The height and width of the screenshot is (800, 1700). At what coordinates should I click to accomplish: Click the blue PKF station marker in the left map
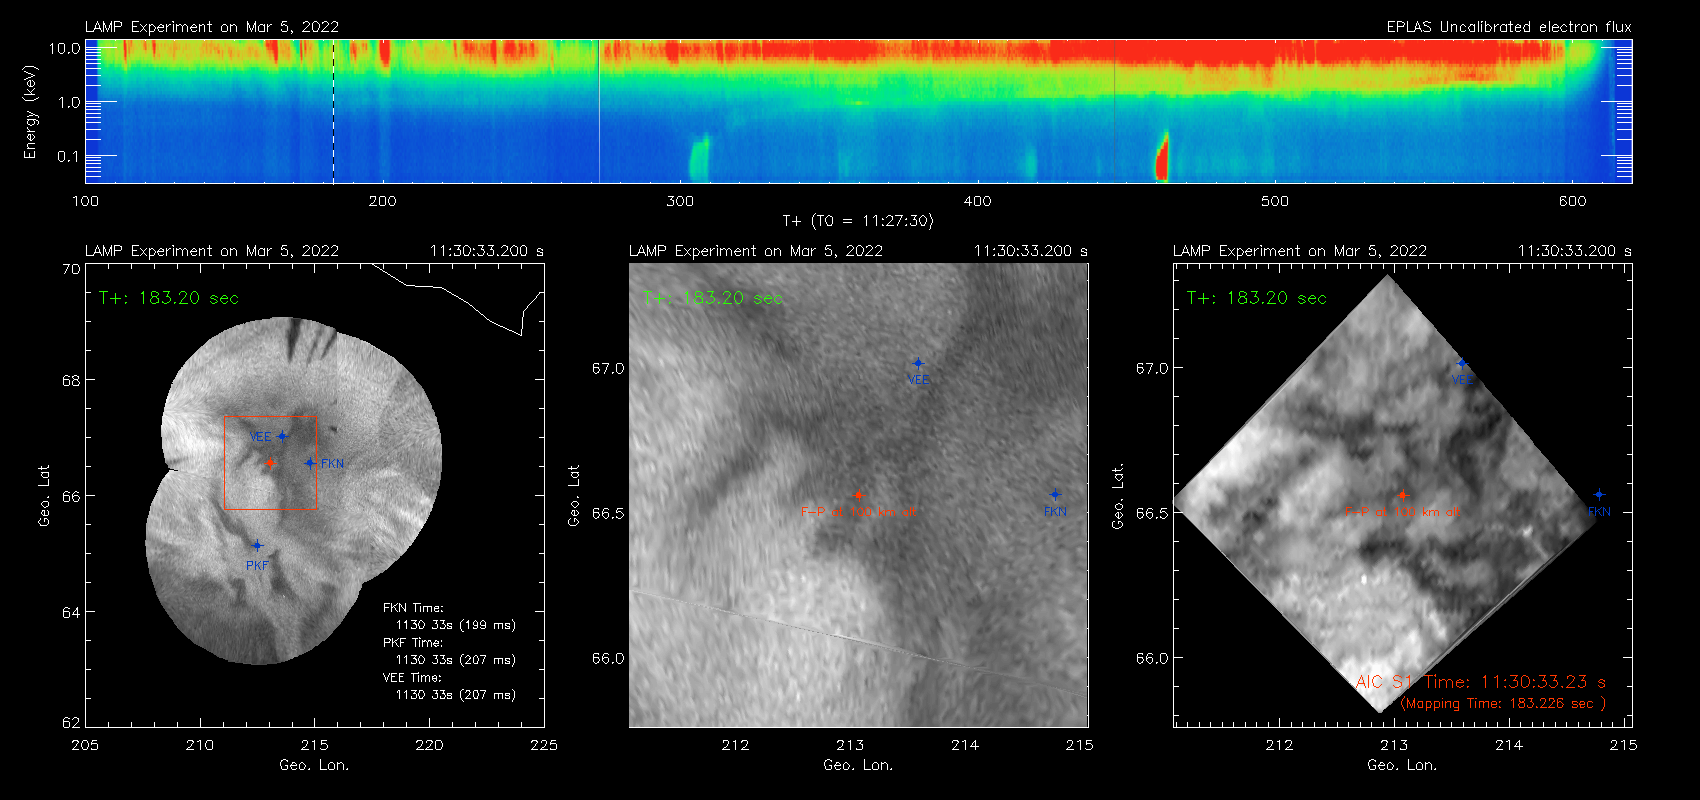click(257, 546)
